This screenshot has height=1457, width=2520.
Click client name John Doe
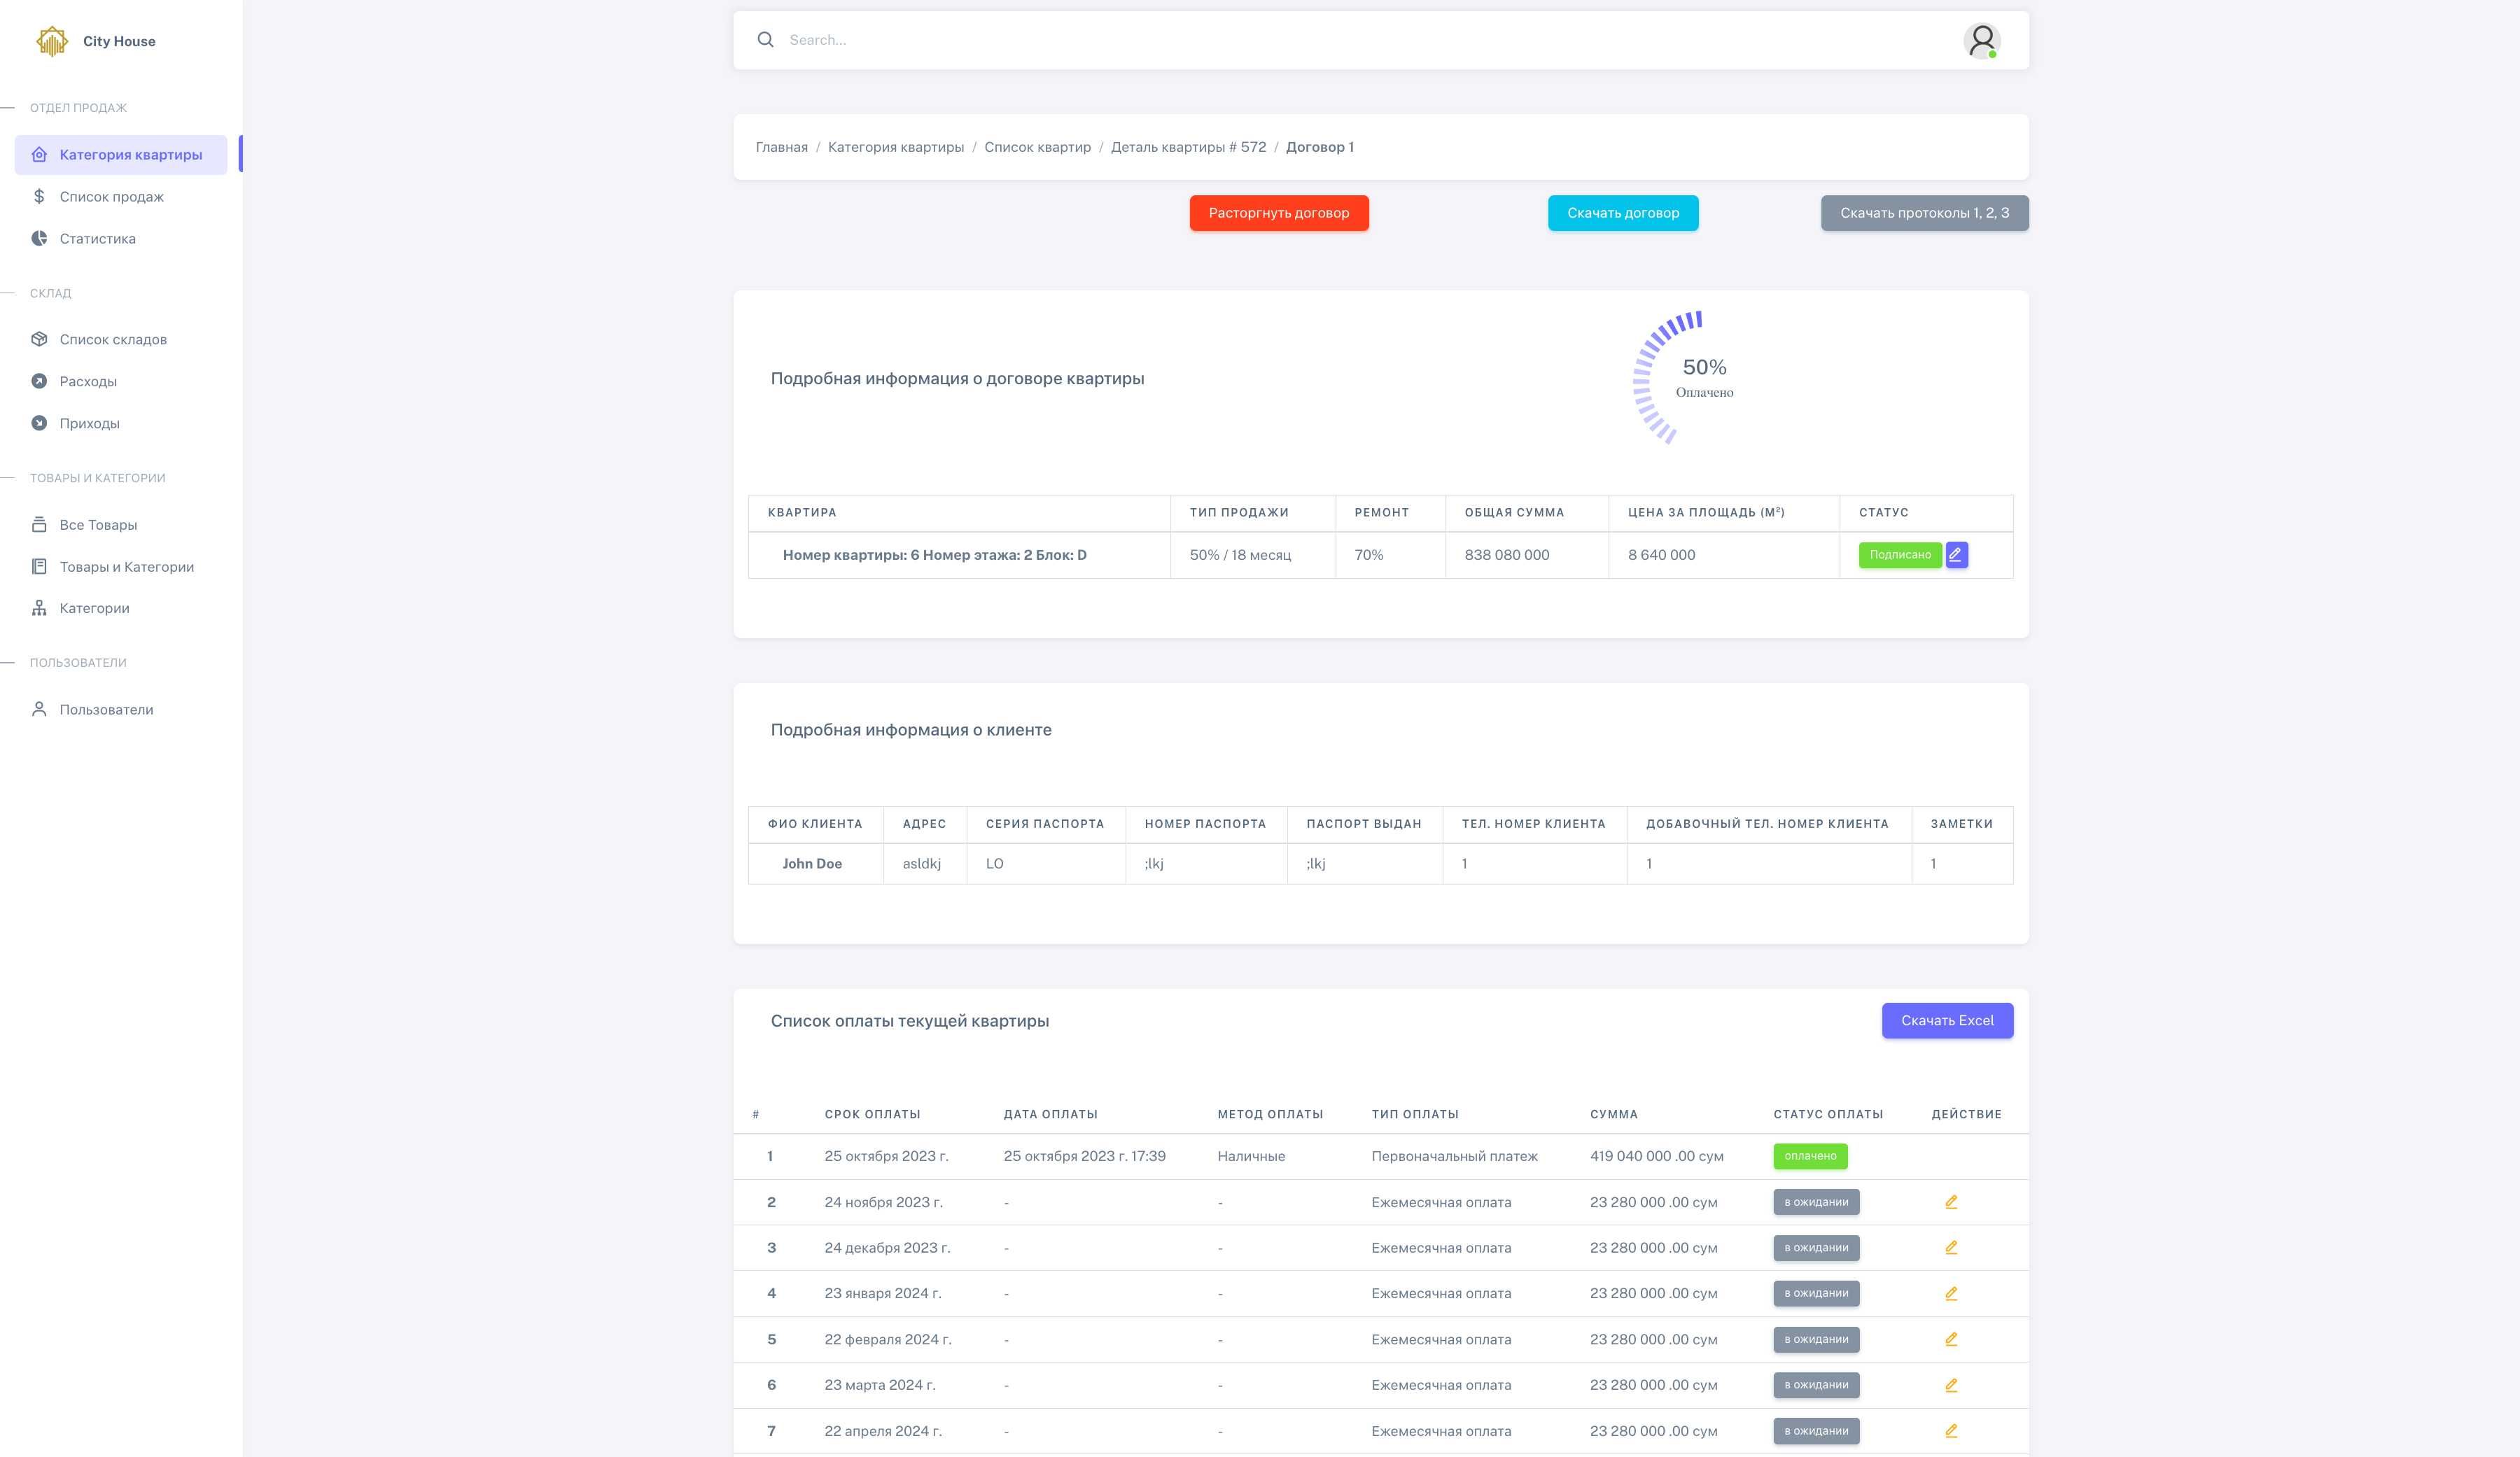pos(812,864)
